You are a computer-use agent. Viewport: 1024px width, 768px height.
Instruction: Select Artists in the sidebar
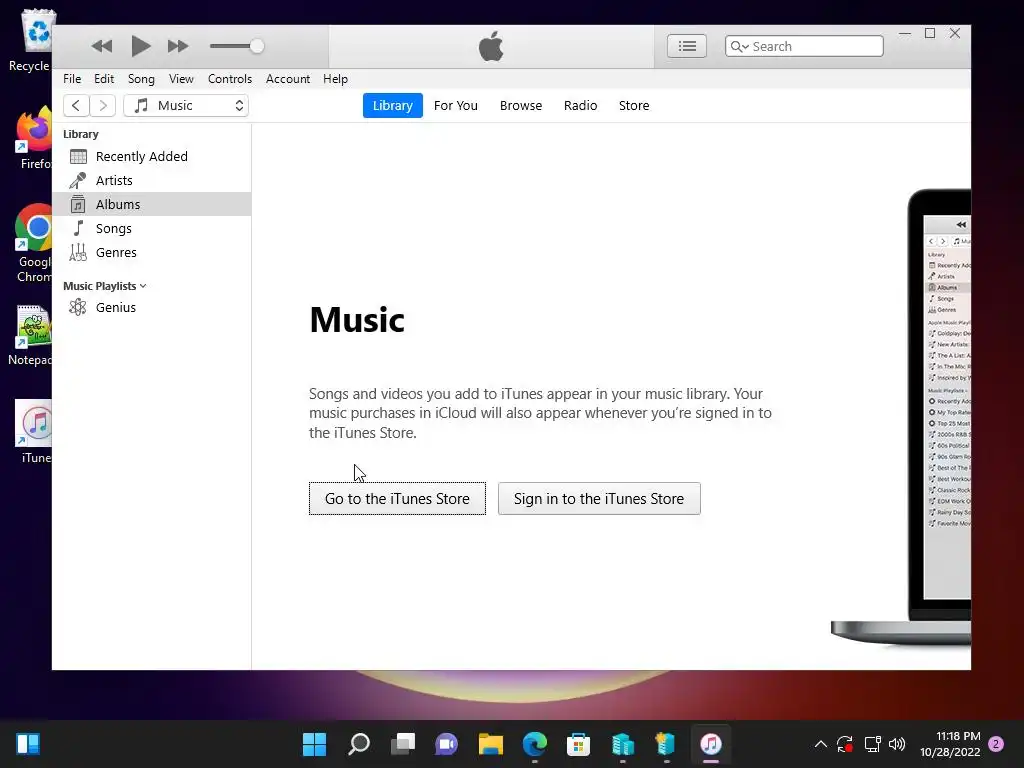pyautogui.click(x=152, y=180)
